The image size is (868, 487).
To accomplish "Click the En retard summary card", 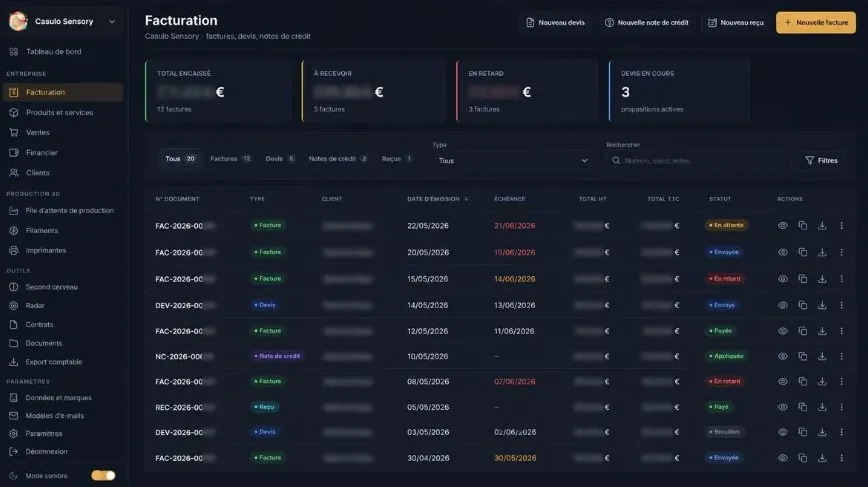I will pos(526,91).
